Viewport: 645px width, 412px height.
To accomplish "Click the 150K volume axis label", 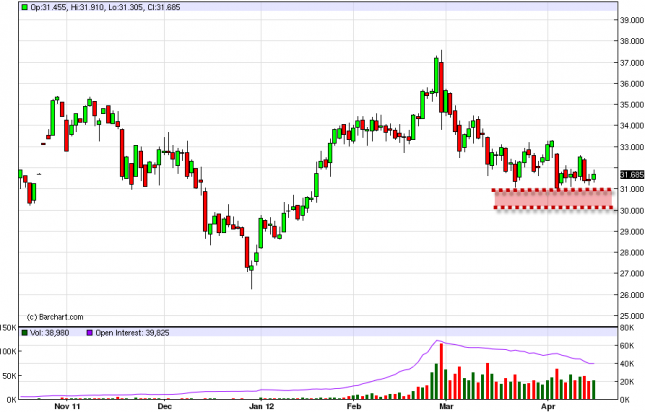I will (8, 328).
